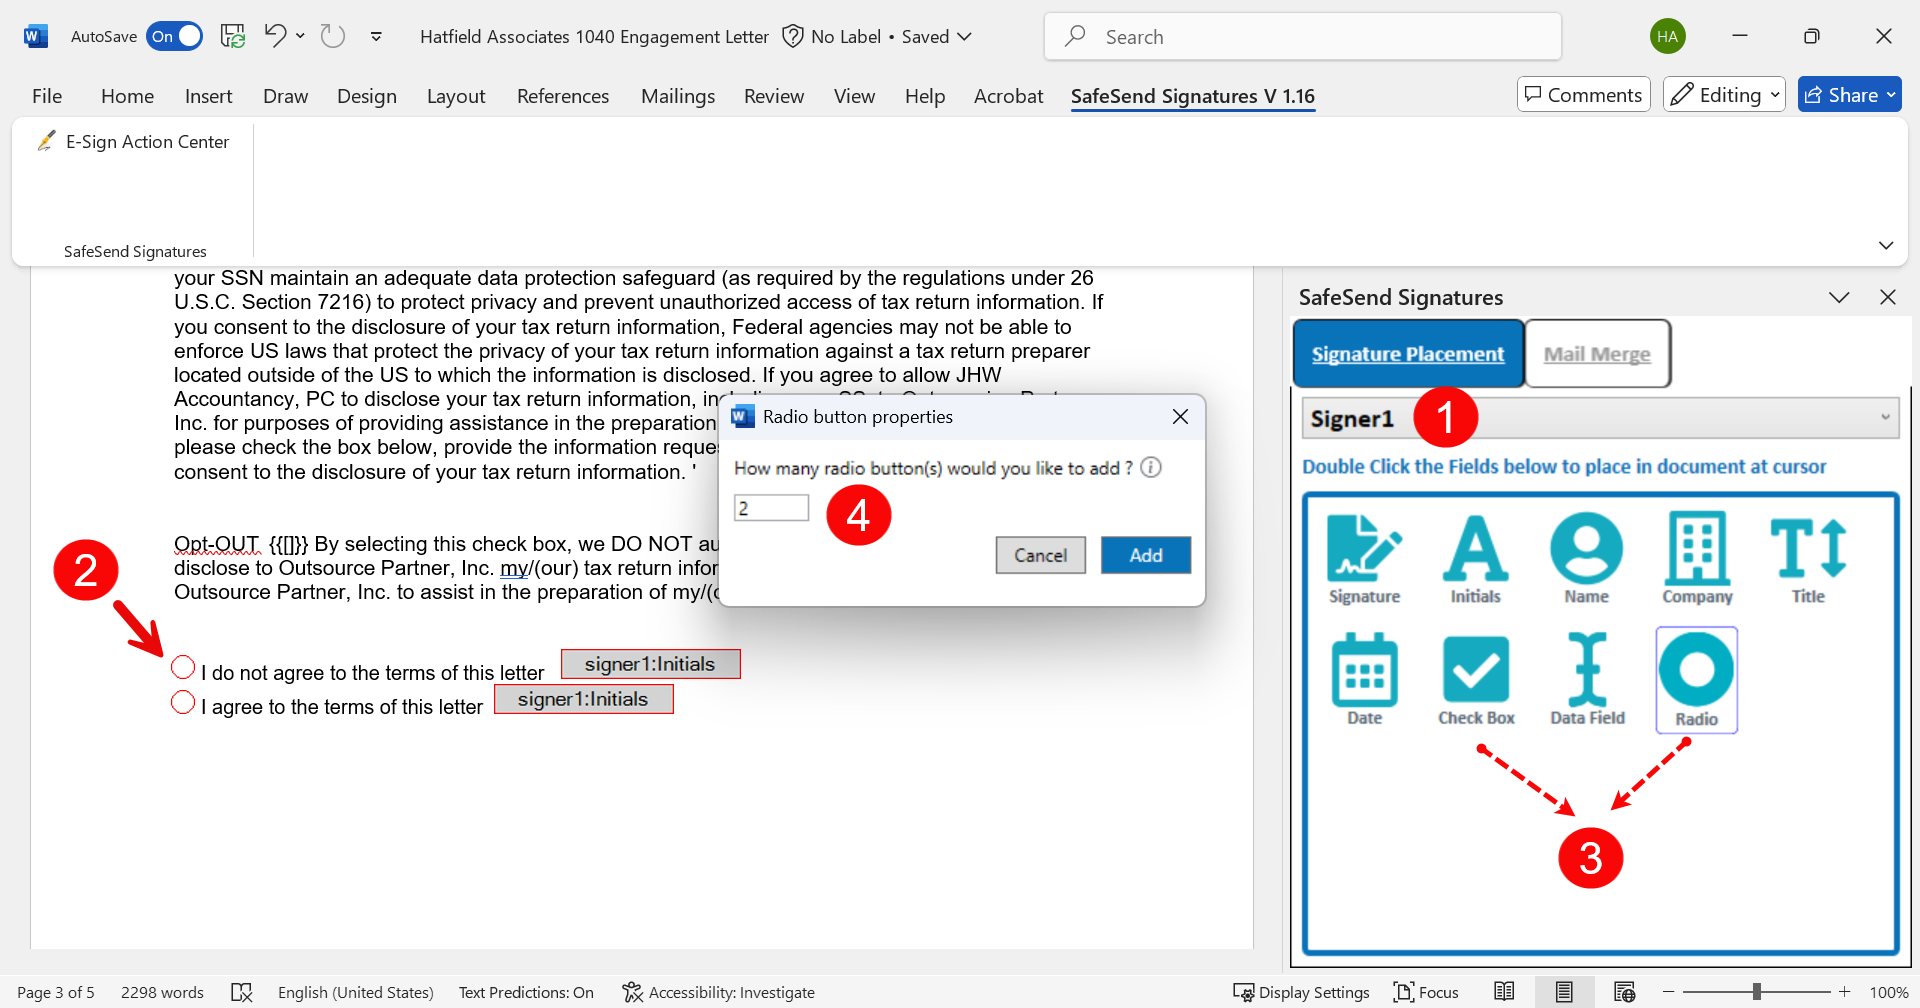The width and height of the screenshot is (1920, 1008).
Task: Select the Initials field icon
Action: (x=1475, y=558)
